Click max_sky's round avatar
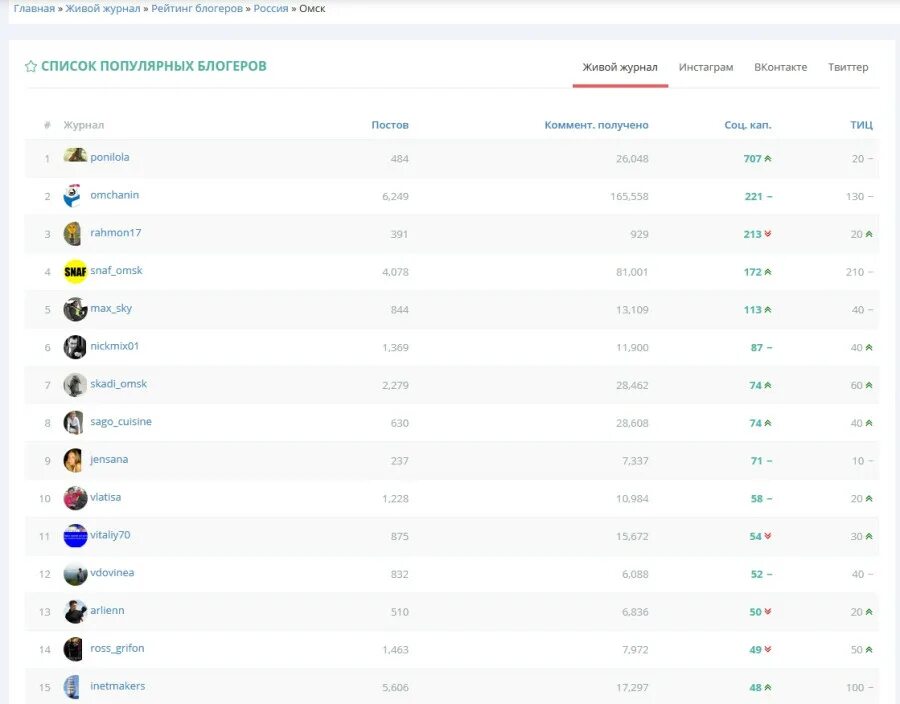Viewport: 900px width, 704px height. click(75, 309)
